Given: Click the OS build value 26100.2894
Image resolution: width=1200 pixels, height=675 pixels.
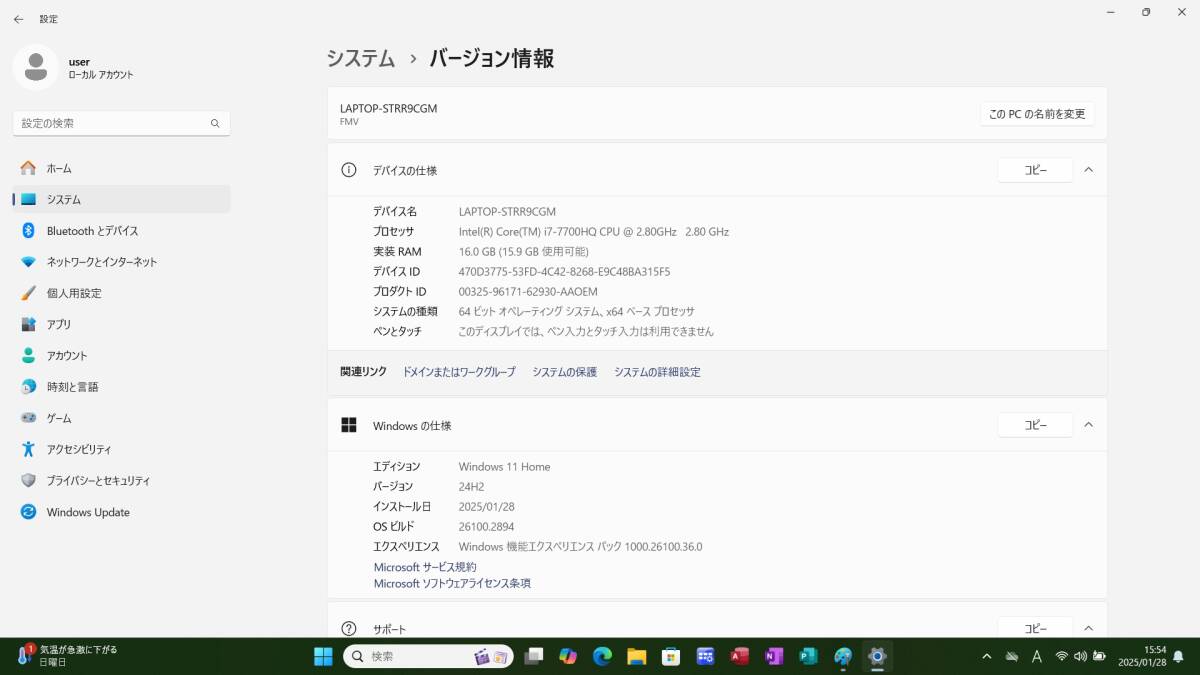Looking at the screenshot, I should (486, 526).
